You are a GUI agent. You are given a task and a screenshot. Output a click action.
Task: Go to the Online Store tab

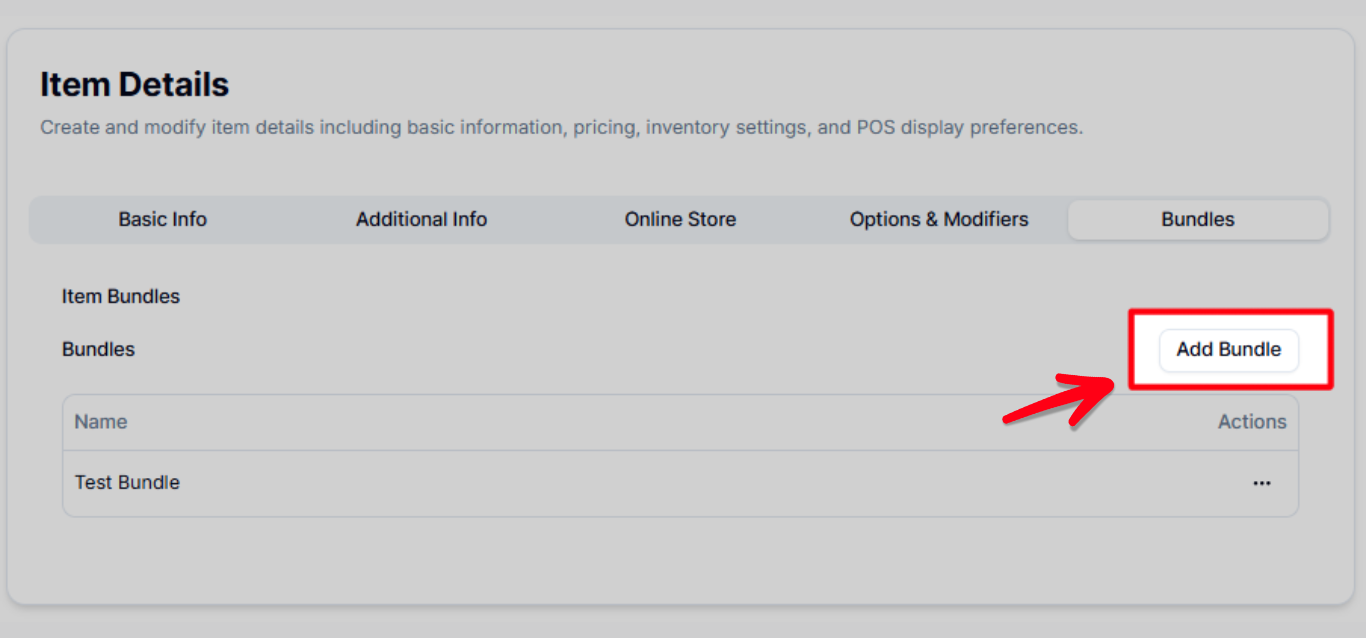(x=680, y=219)
